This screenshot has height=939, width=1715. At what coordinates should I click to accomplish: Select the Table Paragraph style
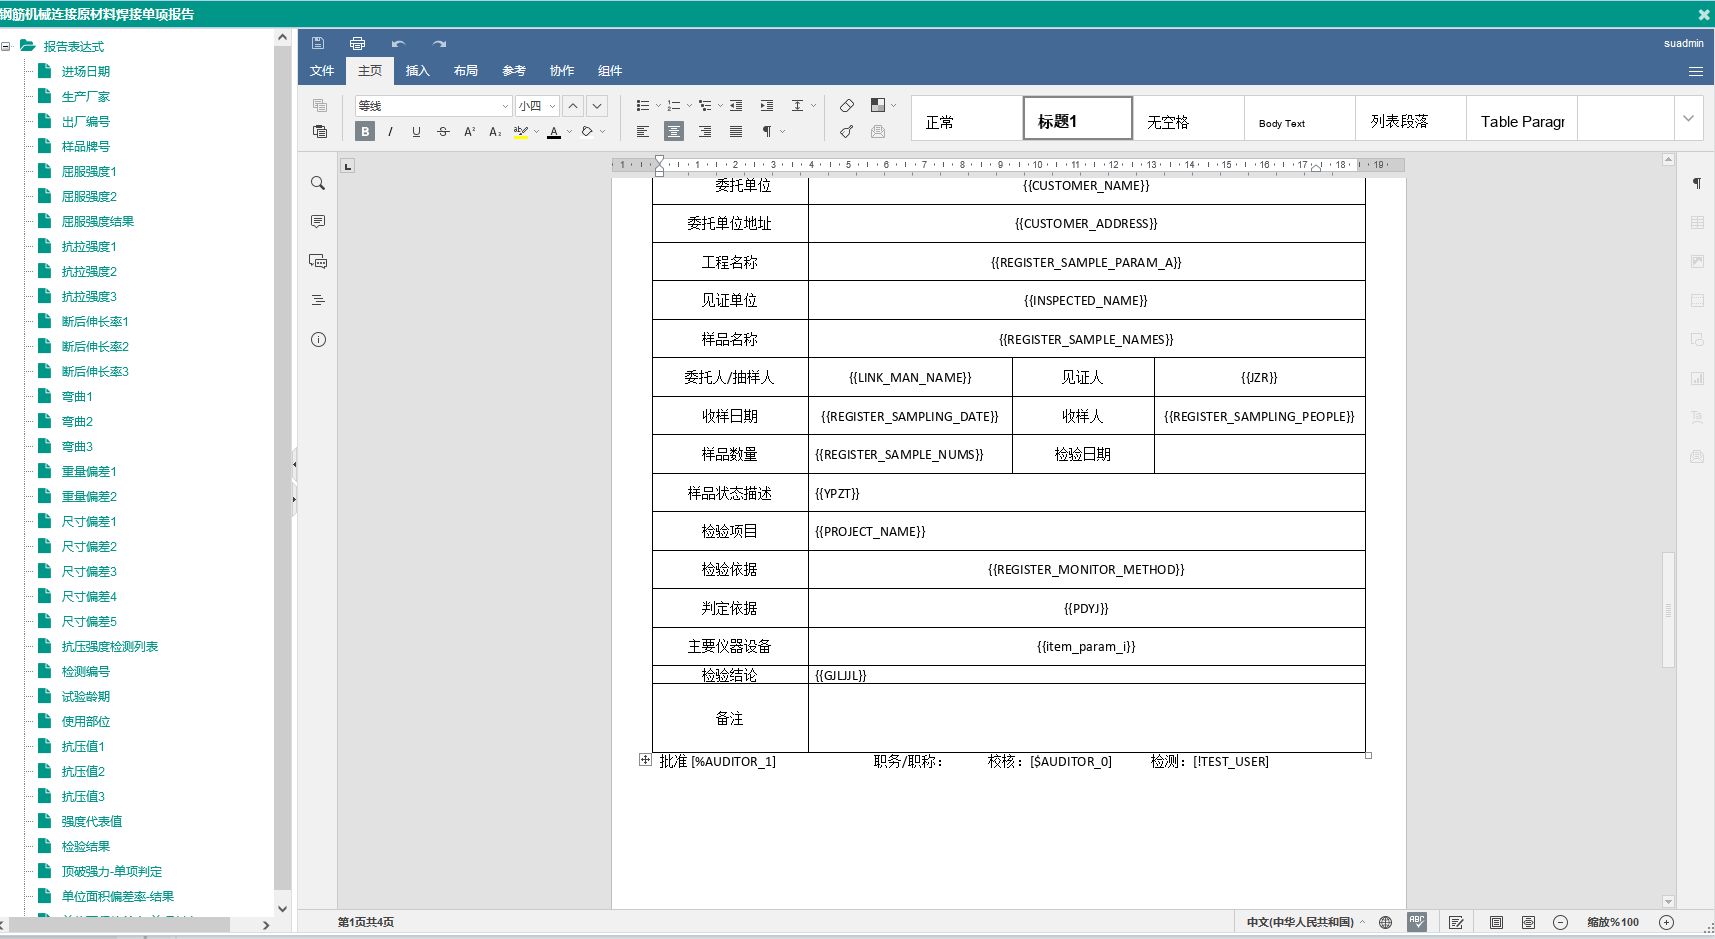(1522, 118)
